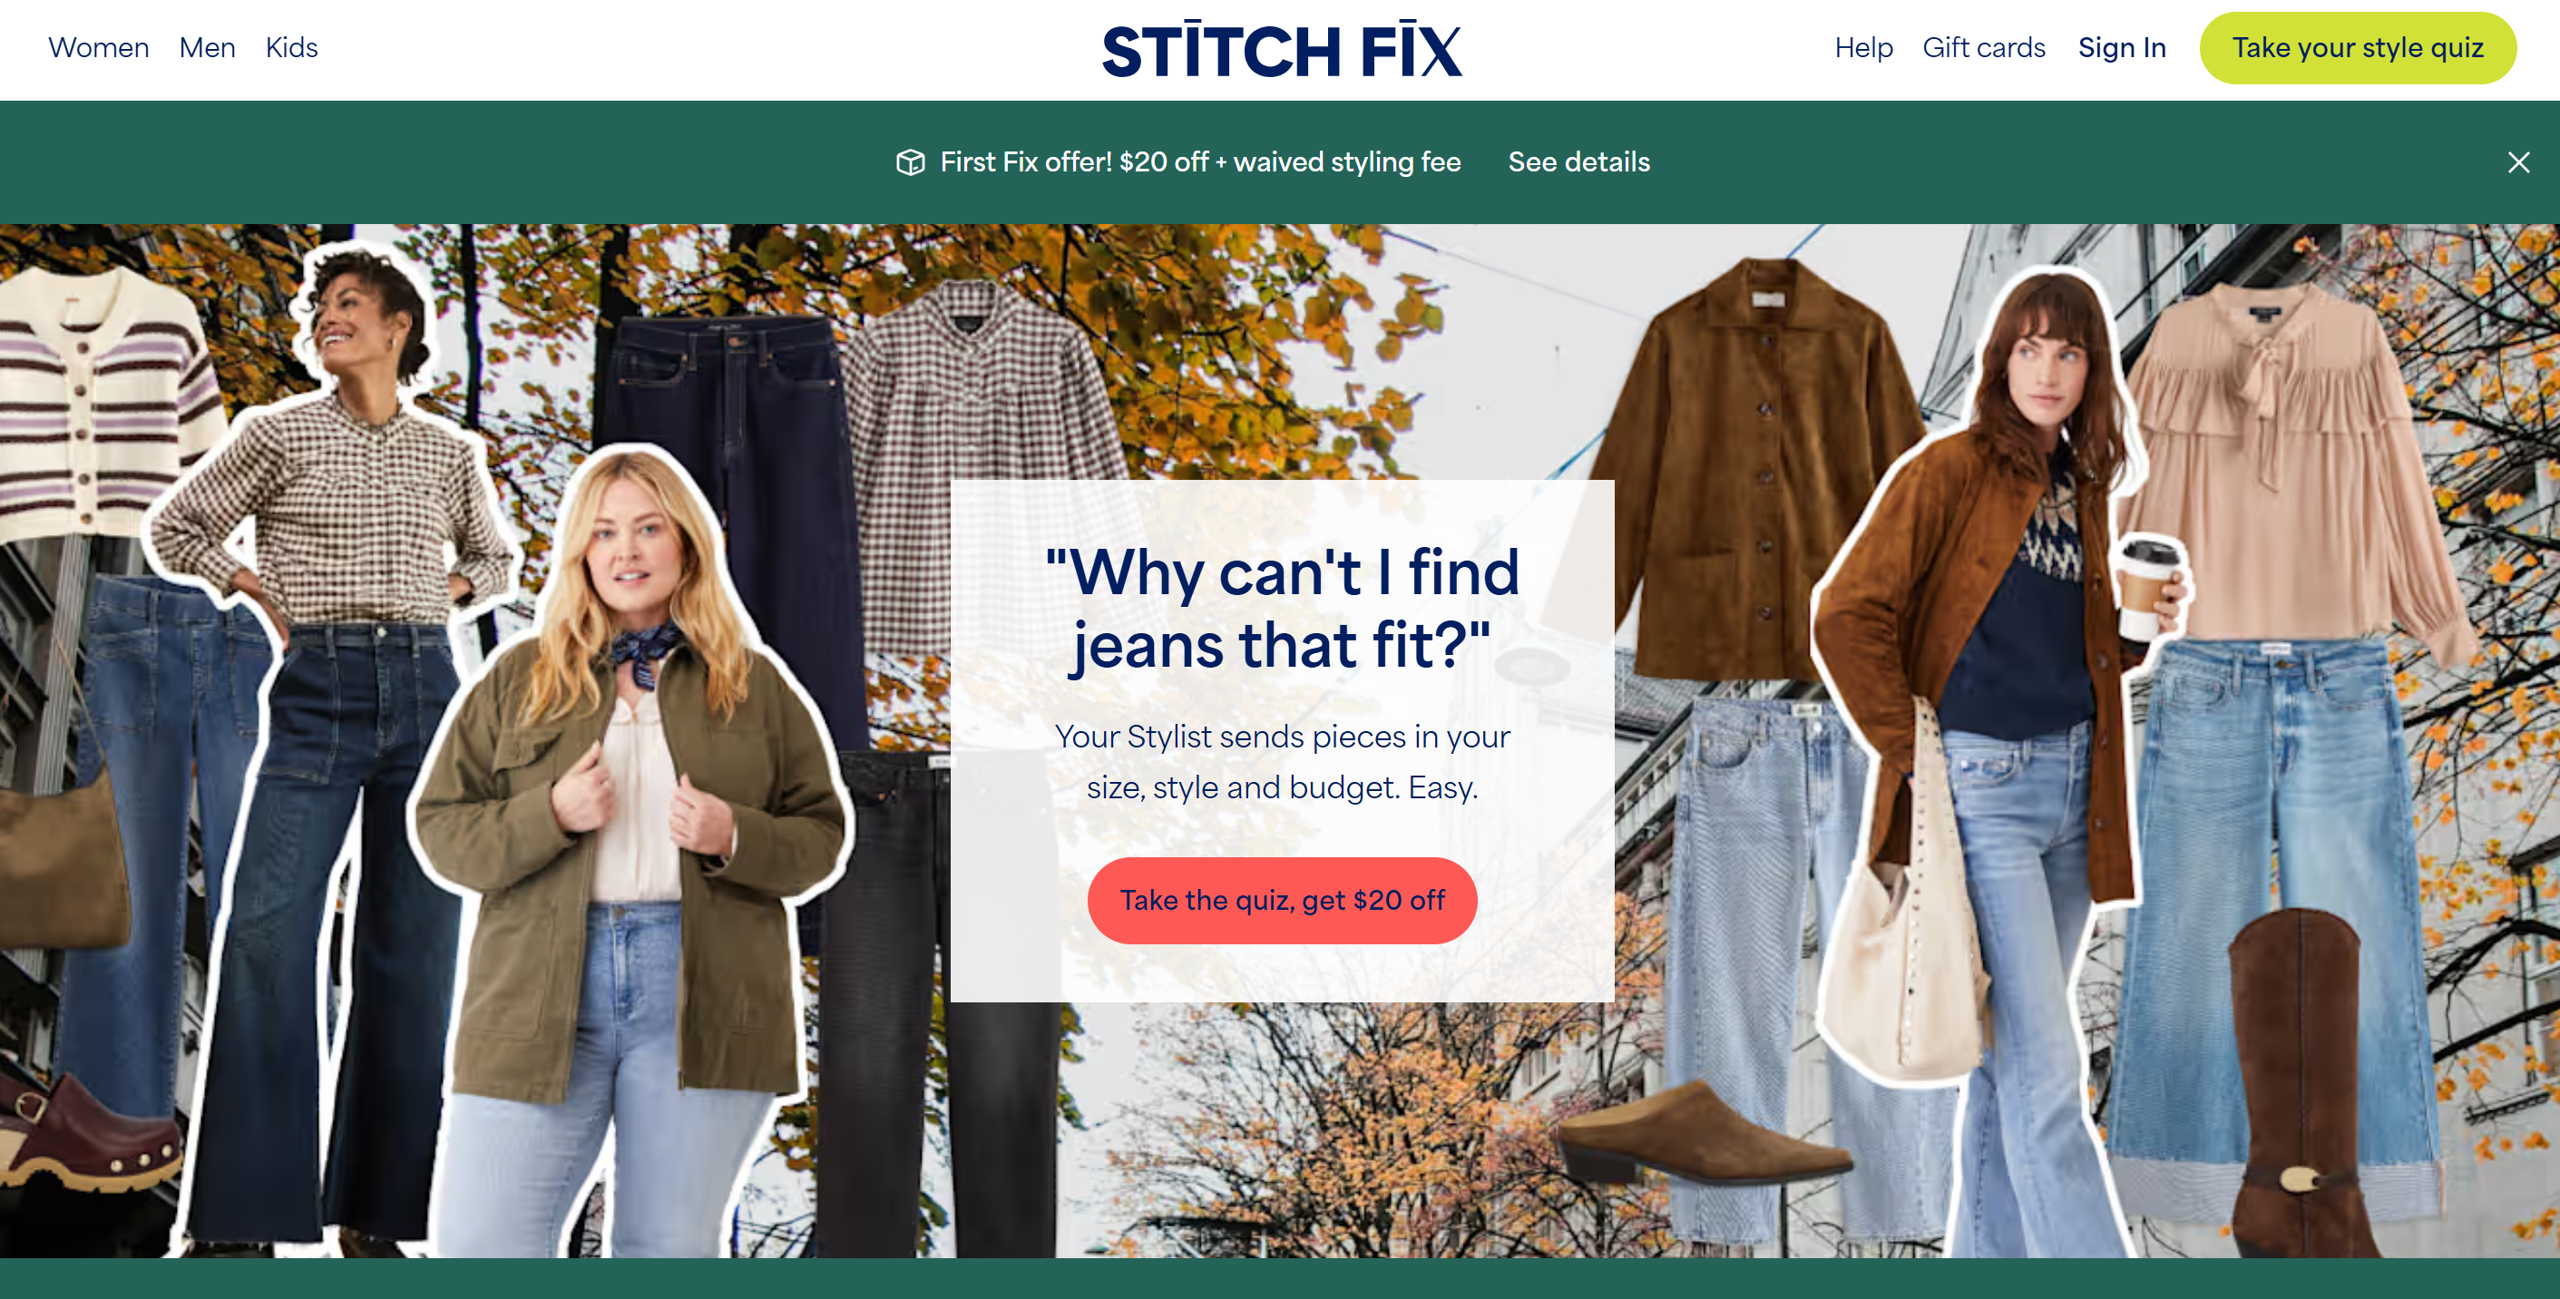Click the package box icon in the offer banner

pos(910,162)
